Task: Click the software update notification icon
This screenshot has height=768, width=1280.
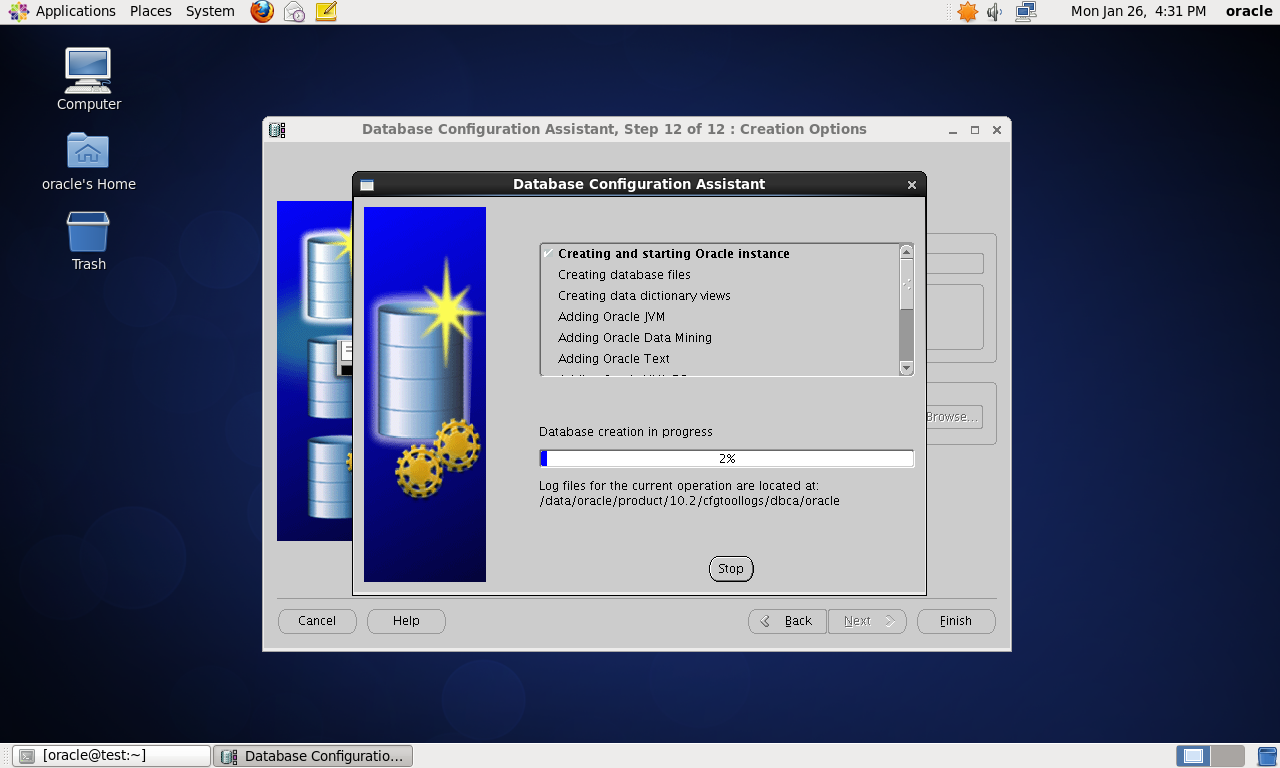Action: coord(967,11)
